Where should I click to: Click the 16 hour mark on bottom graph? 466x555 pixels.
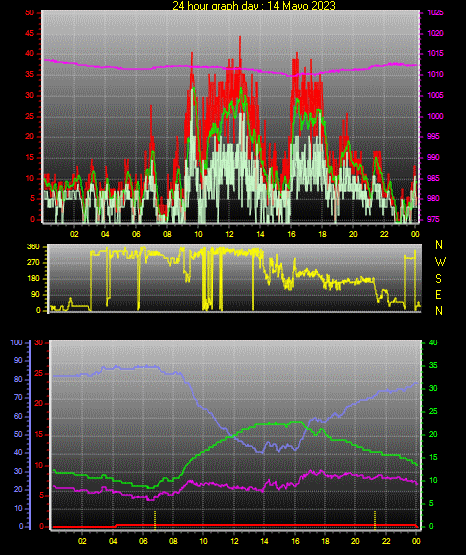tap(295, 541)
